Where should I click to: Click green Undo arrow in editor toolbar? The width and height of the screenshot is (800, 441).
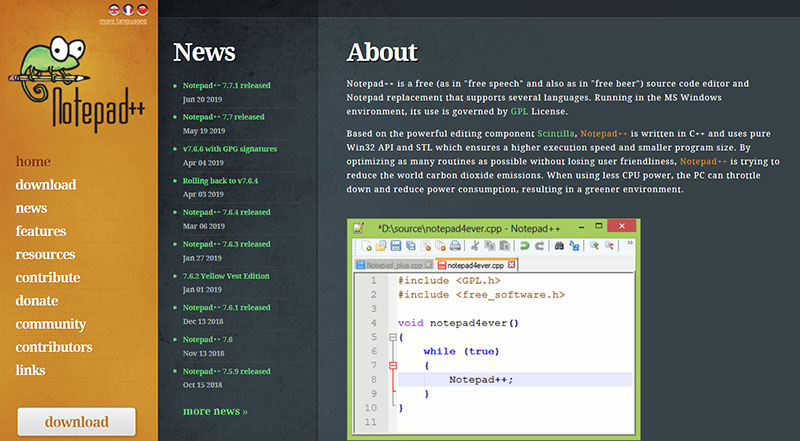524,246
